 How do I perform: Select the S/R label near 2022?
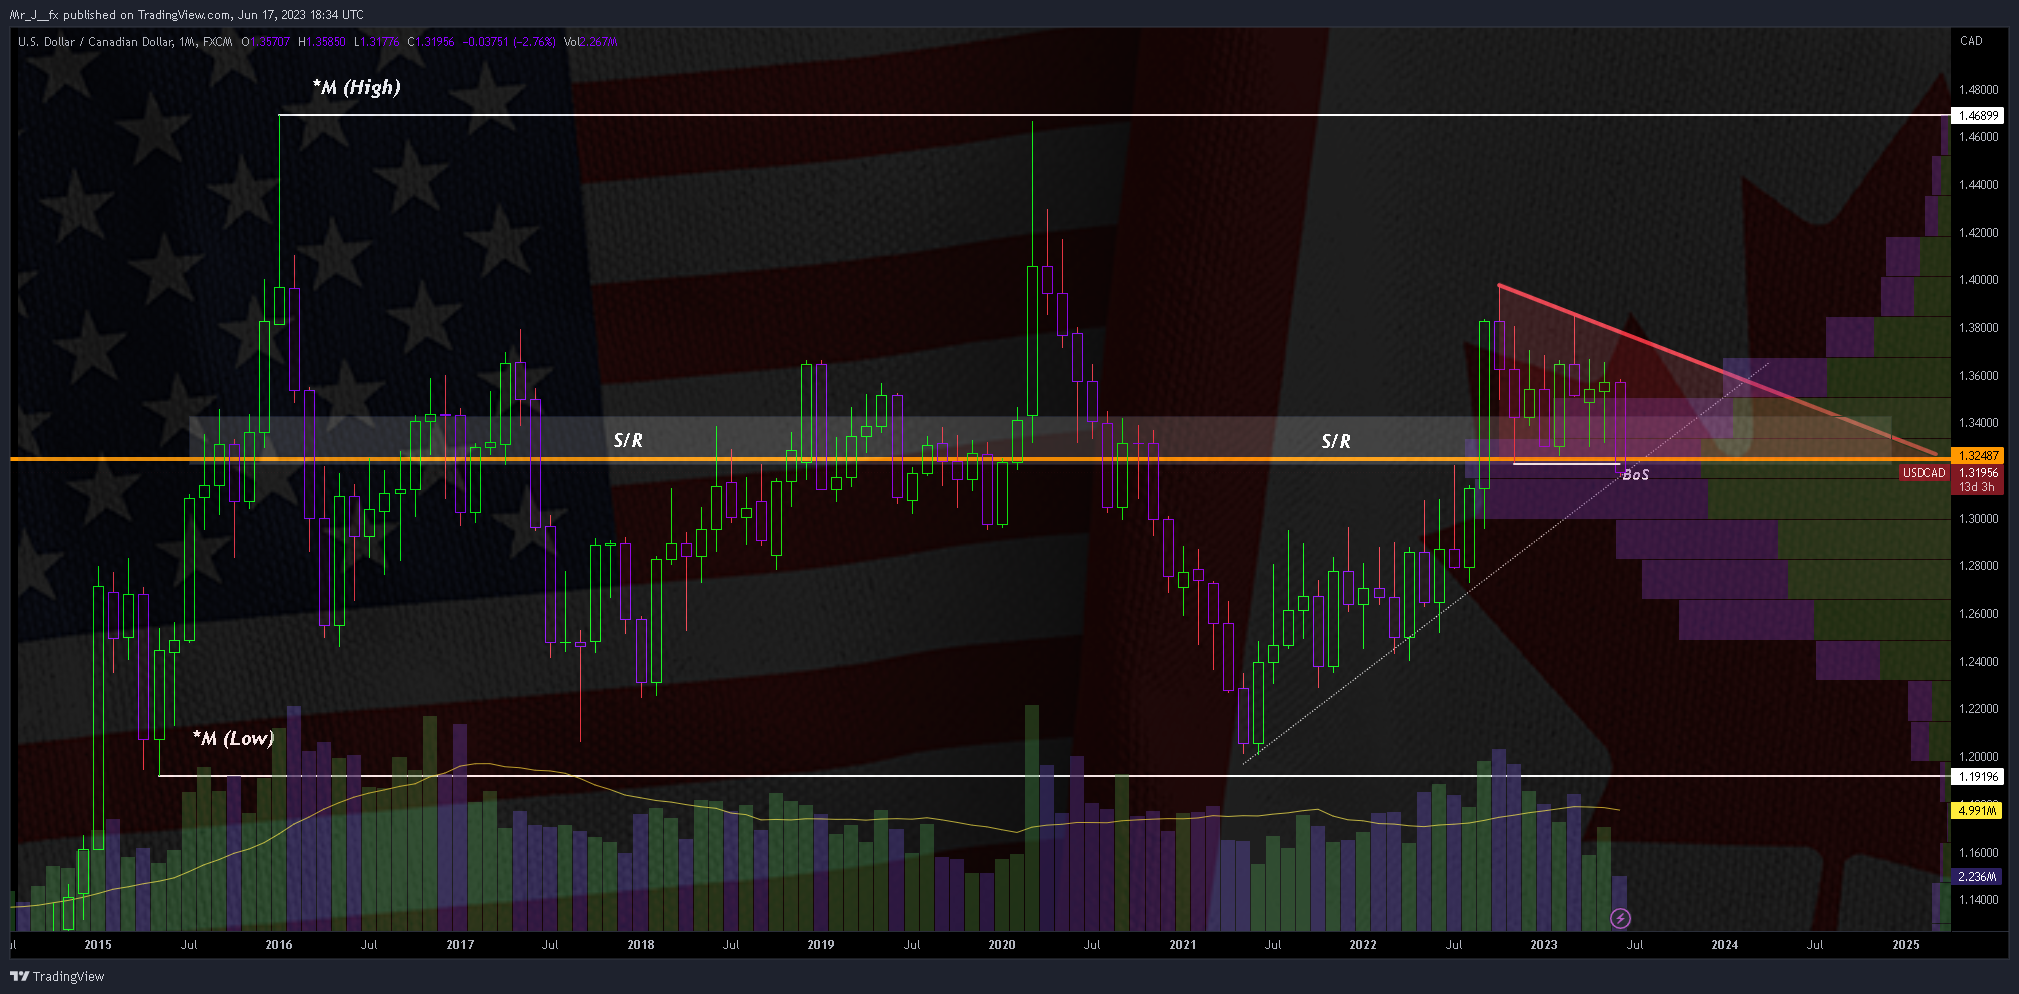point(1336,441)
